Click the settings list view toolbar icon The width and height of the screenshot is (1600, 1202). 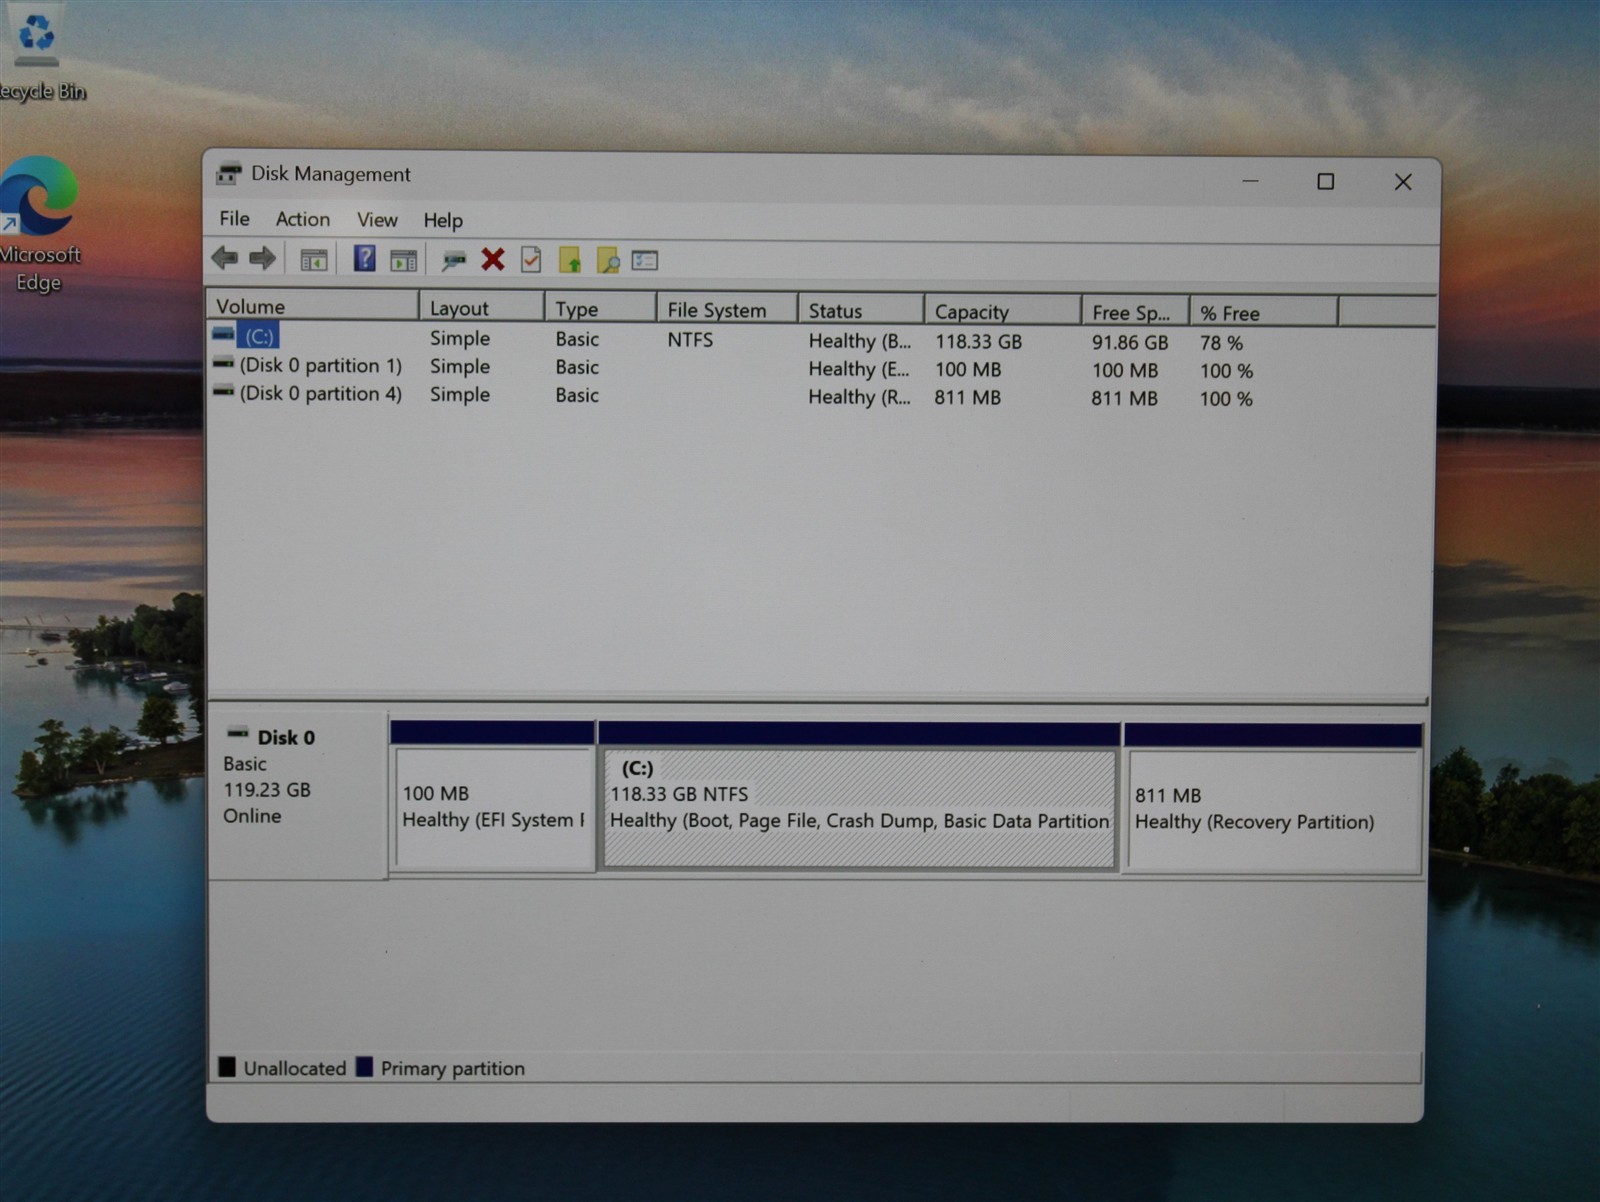coord(645,261)
